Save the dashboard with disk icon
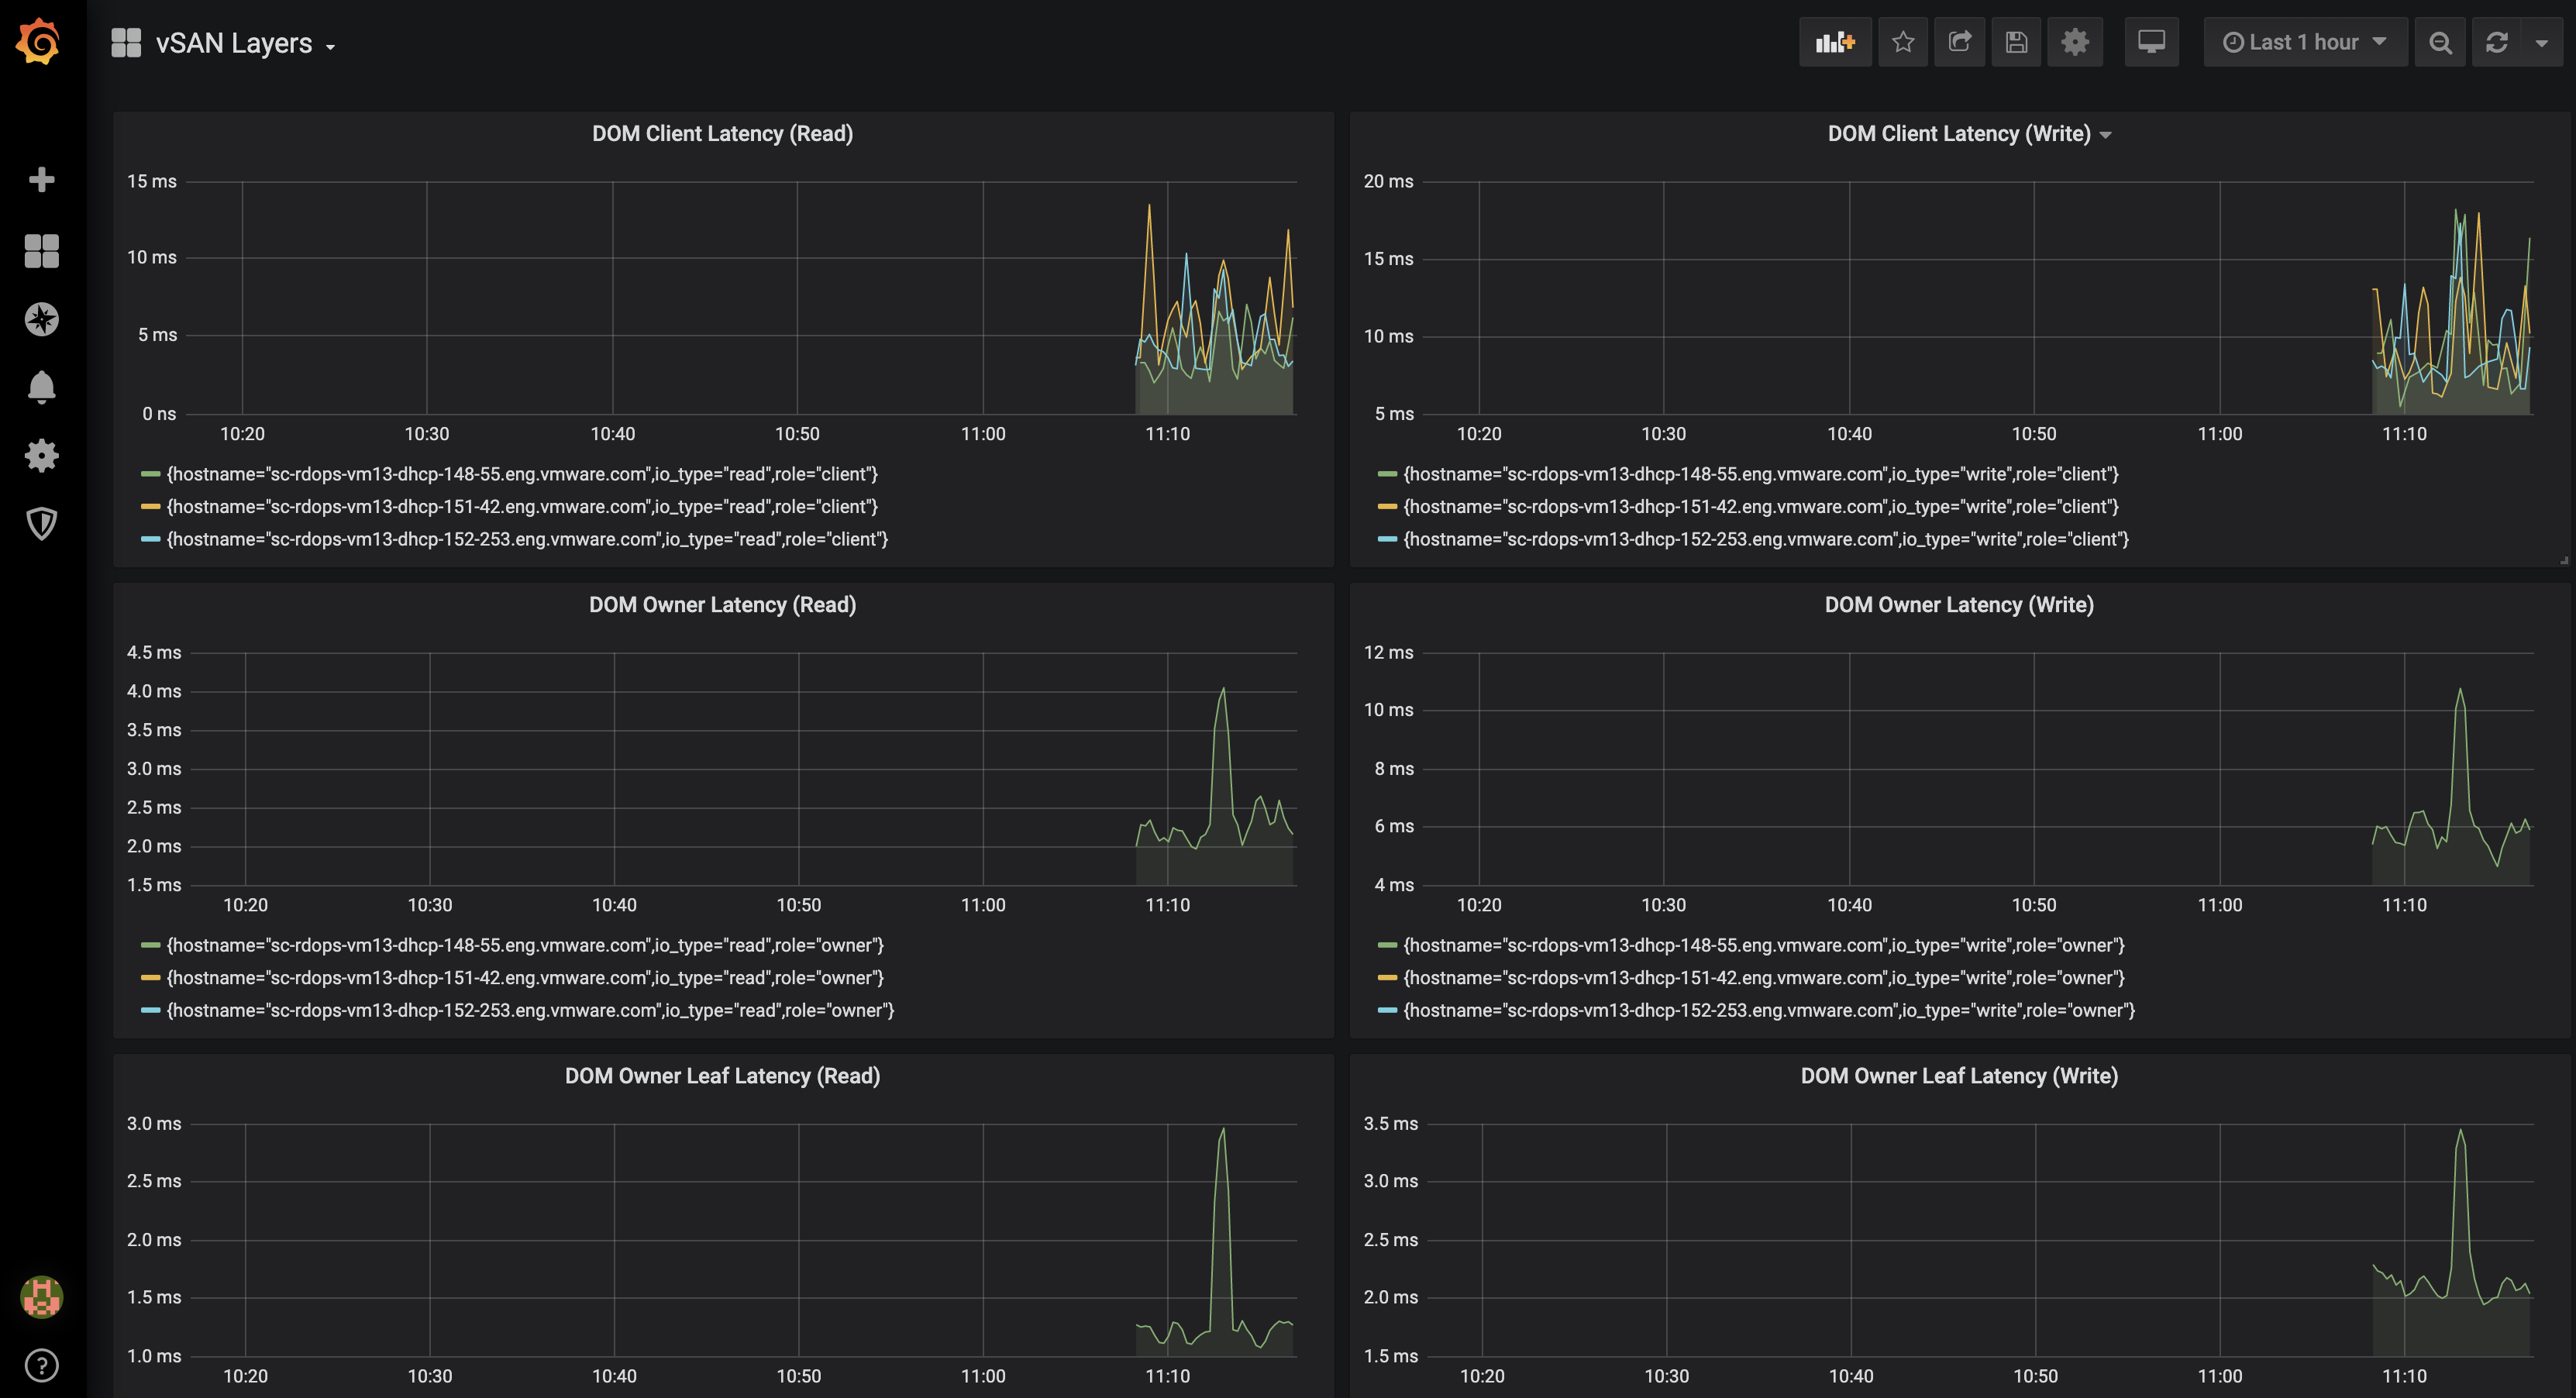 tap(2016, 42)
